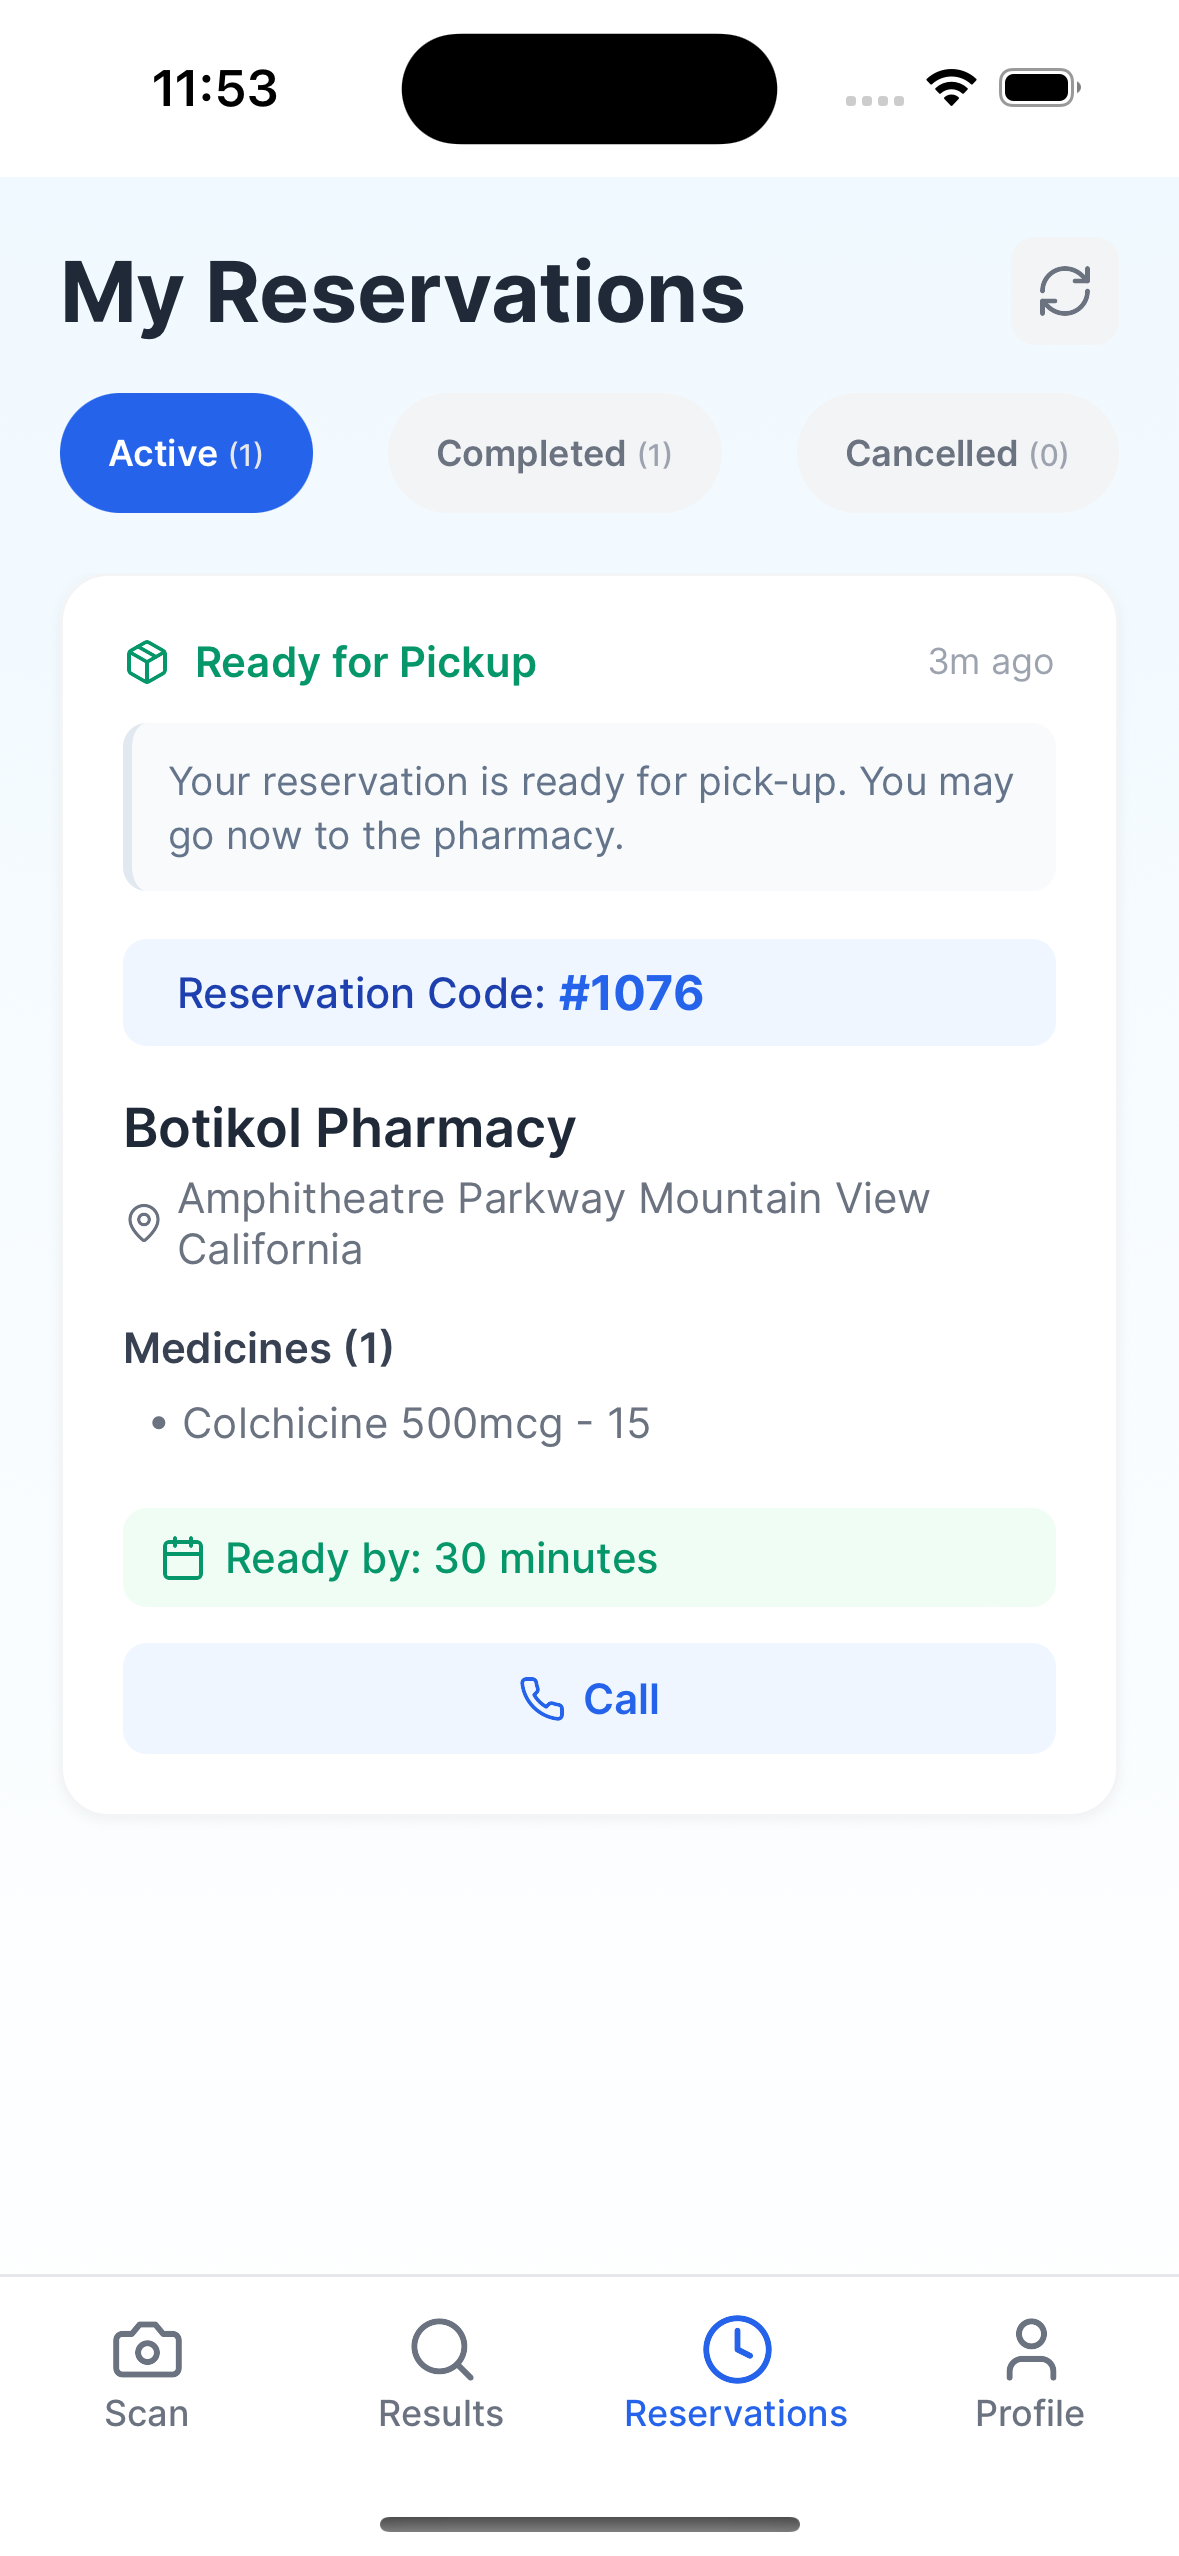1179x2556 pixels.
Task: Tap the refresh reservations icon
Action: click(1064, 291)
